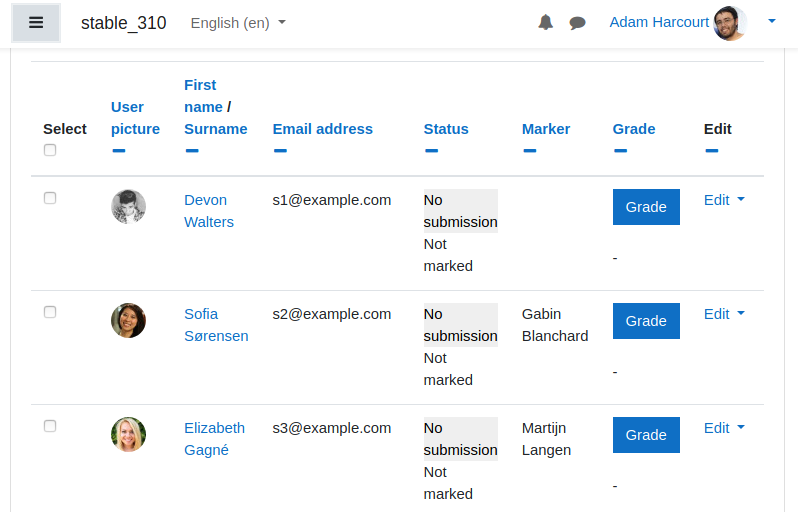798x512 pixels.
Task: Hide the Status column
Action: (432, 151)
